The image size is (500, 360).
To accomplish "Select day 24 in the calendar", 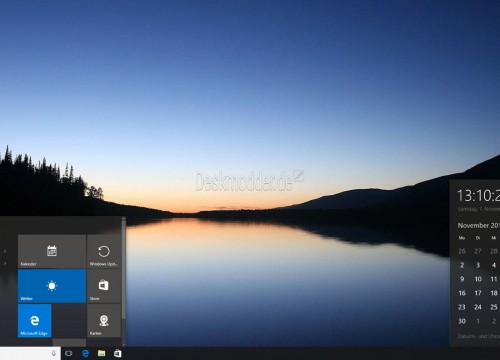I will [x=478, y=307].
